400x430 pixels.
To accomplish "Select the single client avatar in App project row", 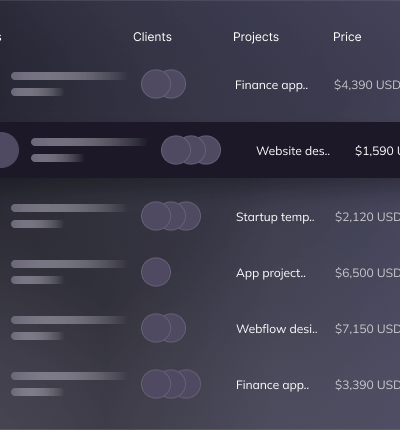I will [156, 272].
